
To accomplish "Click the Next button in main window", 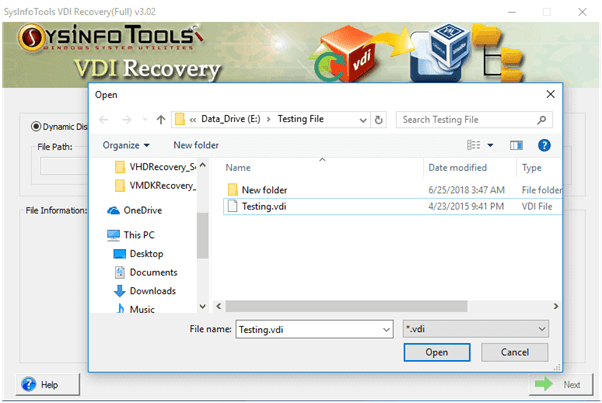I will click(x=561, y=384).
